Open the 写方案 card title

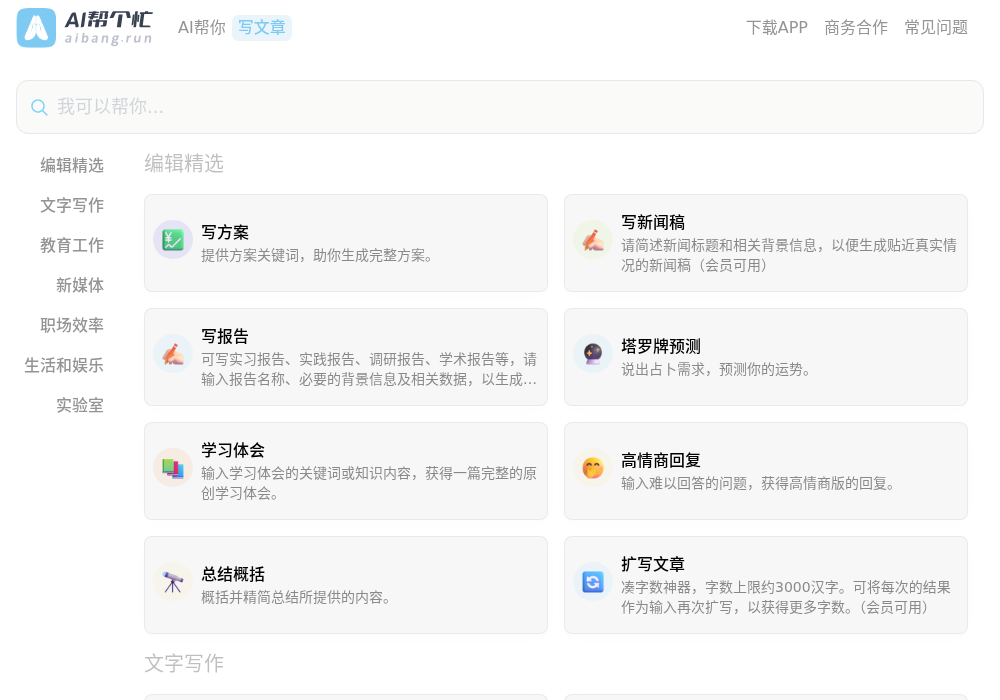(x=225, y=232)
